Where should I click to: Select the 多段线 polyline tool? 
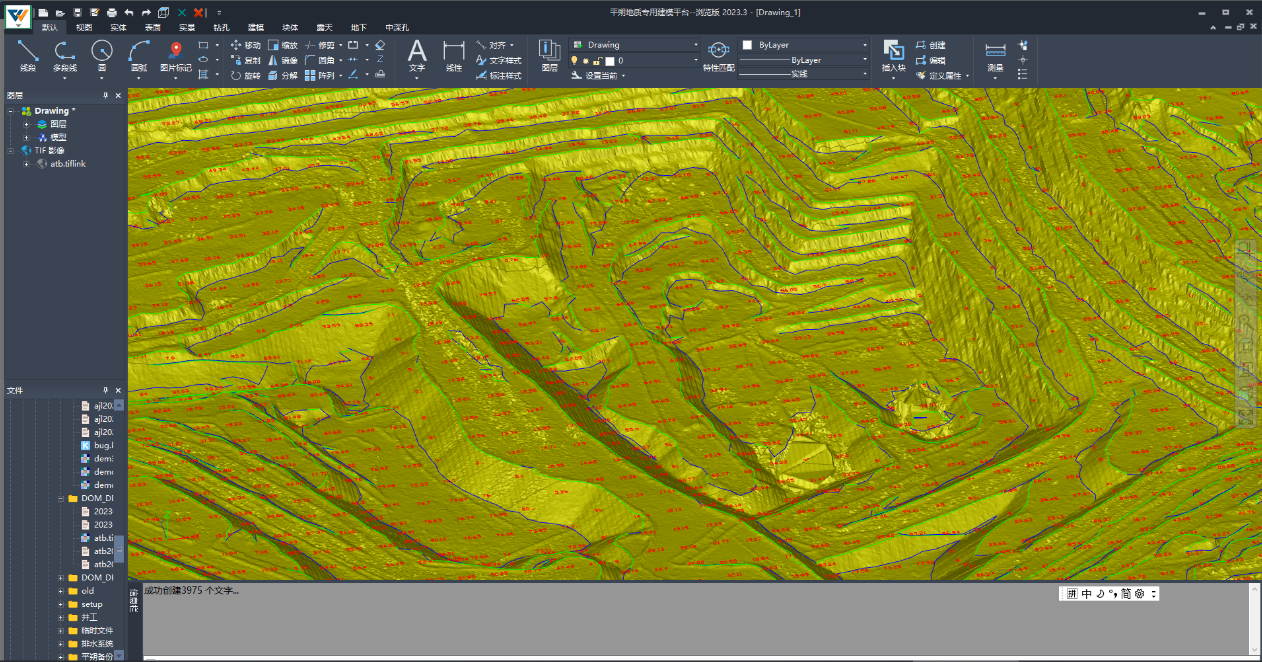coord(64,52)
